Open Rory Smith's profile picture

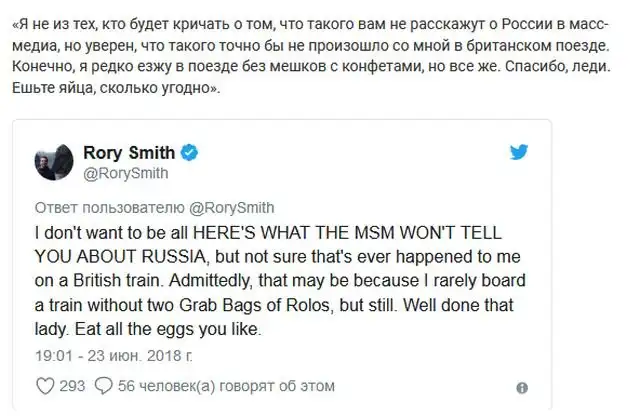point(51,162)
